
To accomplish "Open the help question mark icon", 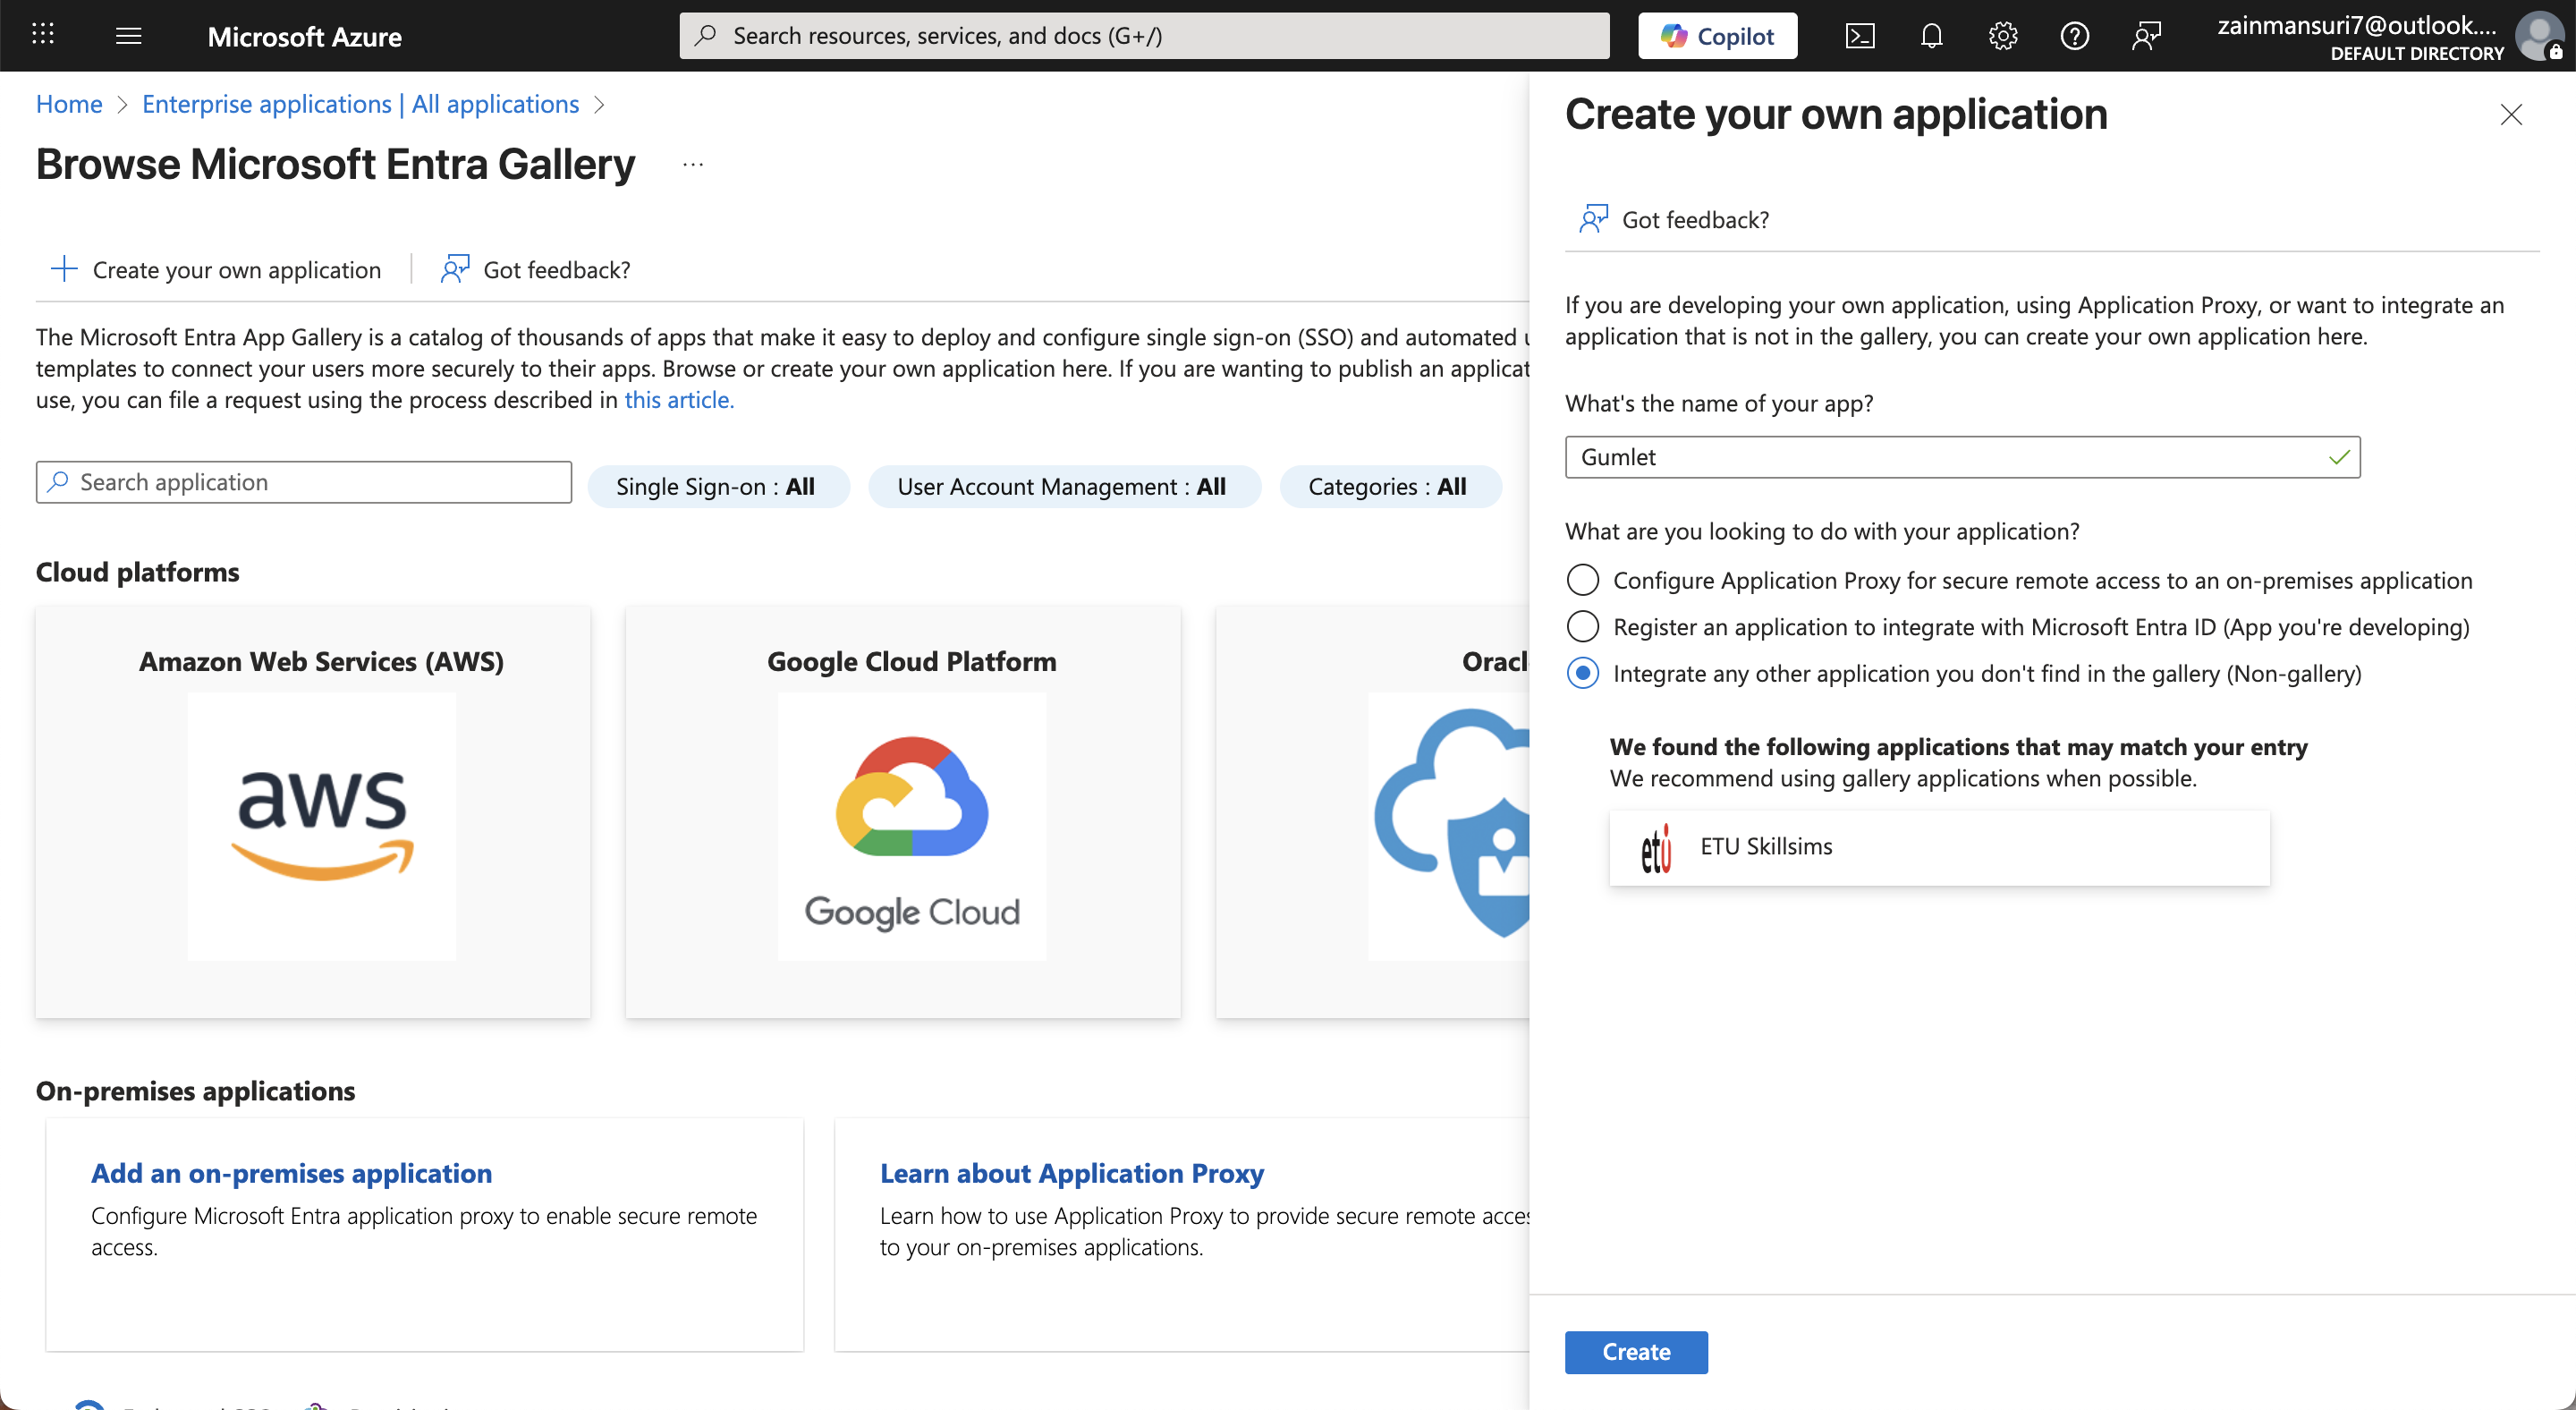I will tap(2075, 36).
